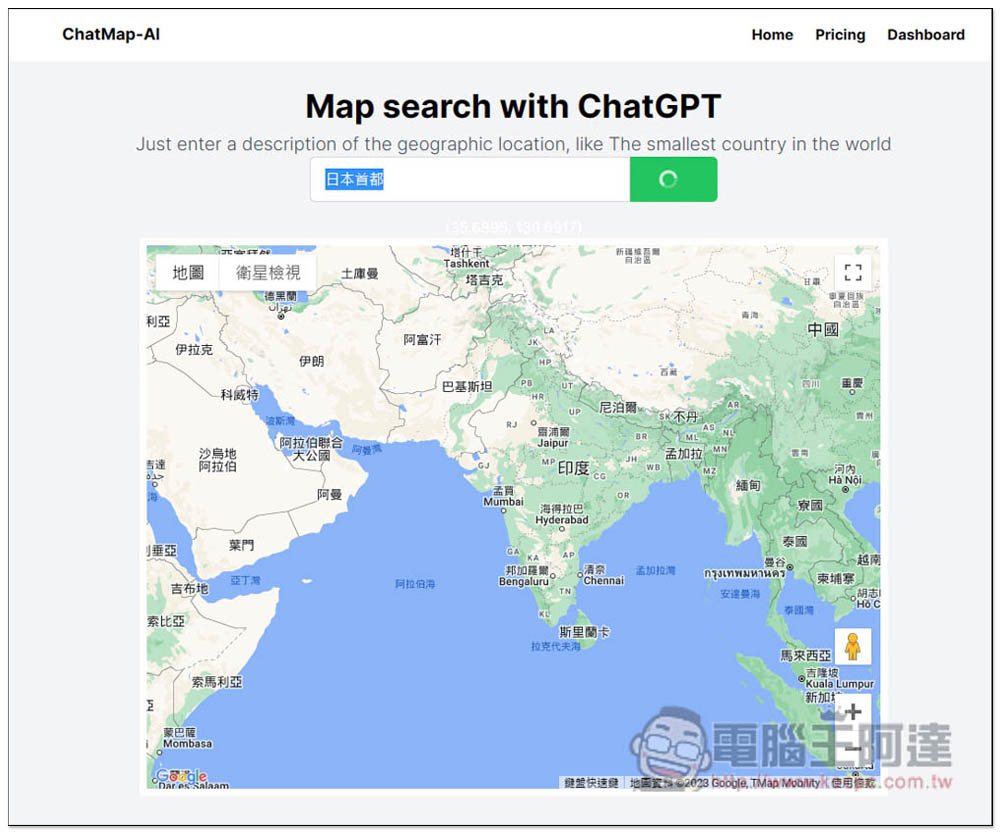Click the 阿曼 label on the map
The width and height of the screenshot is (1000, 835).
330,495
